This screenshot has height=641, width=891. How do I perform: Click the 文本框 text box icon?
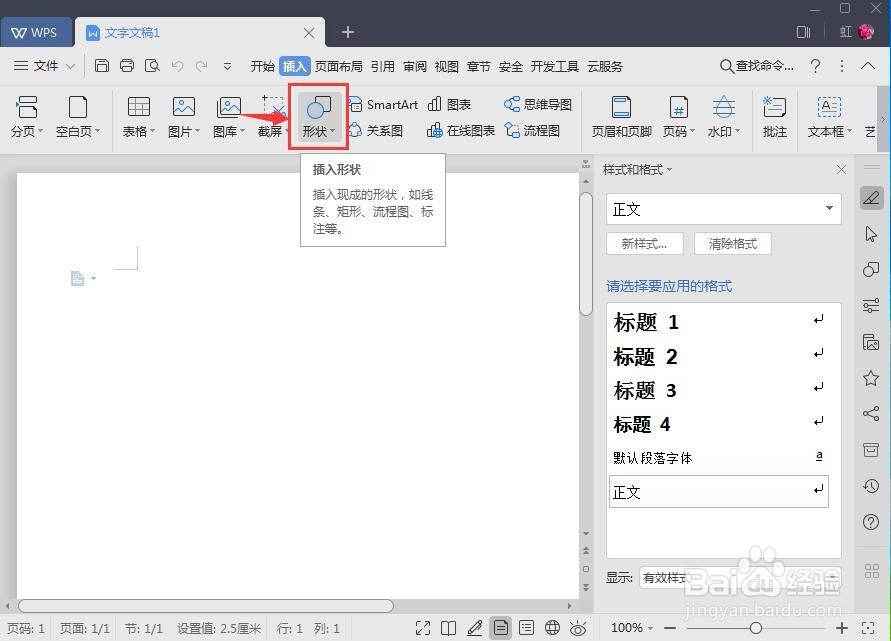coord(830,116)
